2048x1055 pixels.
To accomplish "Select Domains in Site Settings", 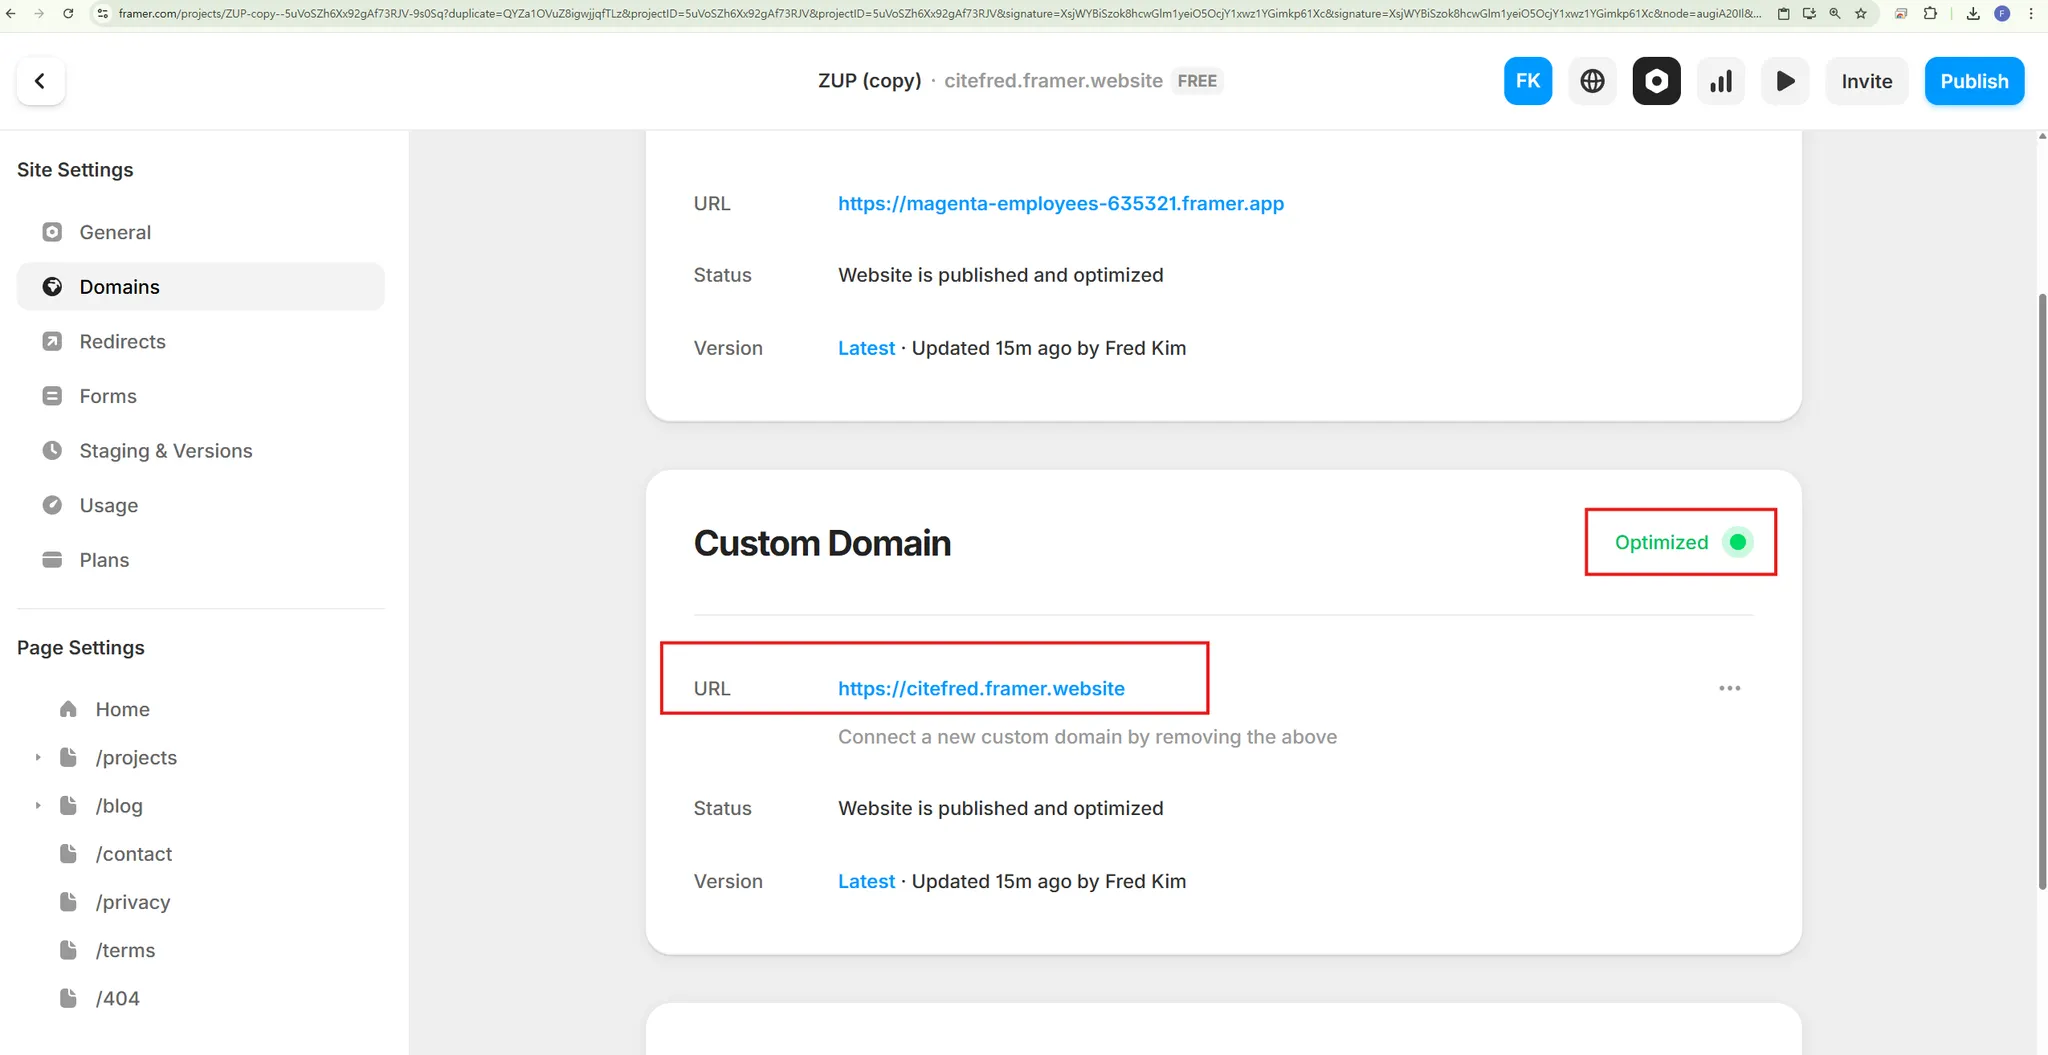I will pos(200,287).
